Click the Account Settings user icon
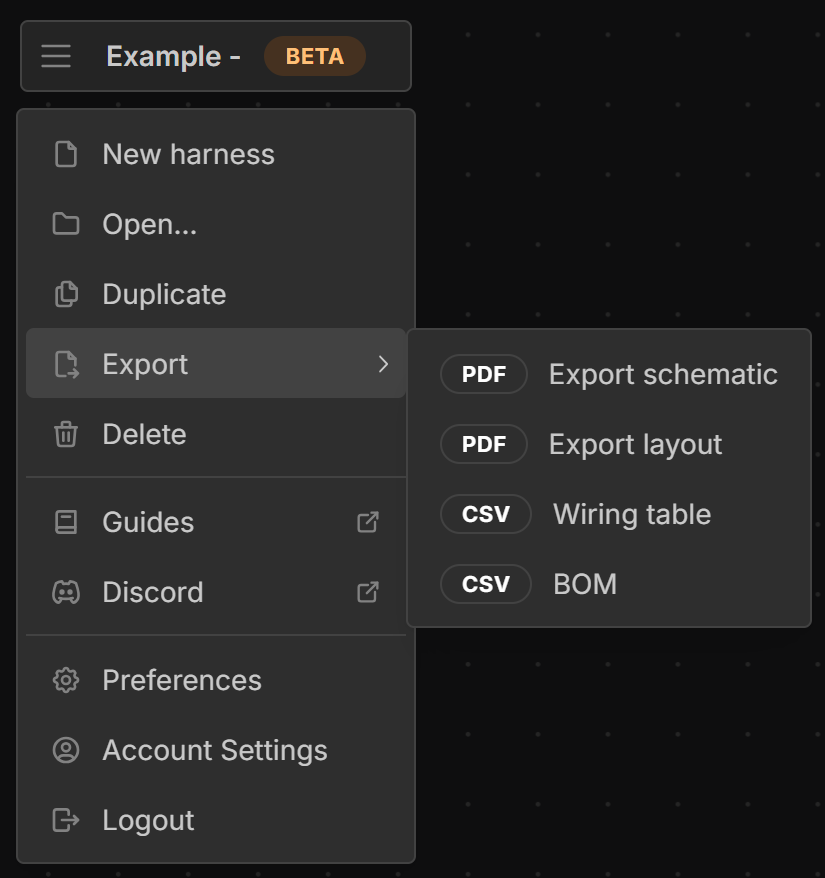 (66, 750)
